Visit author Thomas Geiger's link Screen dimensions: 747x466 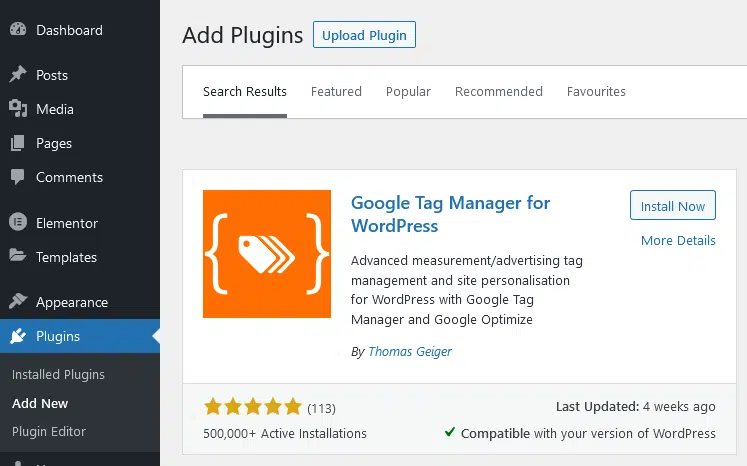click(x=410, y=352)
